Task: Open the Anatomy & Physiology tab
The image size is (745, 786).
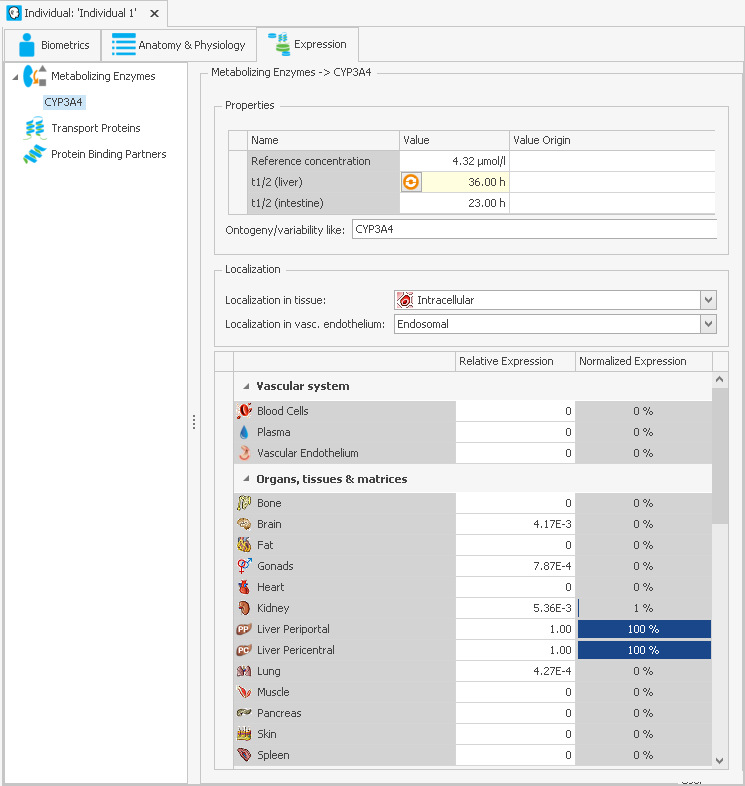Action: click(178, 45)
